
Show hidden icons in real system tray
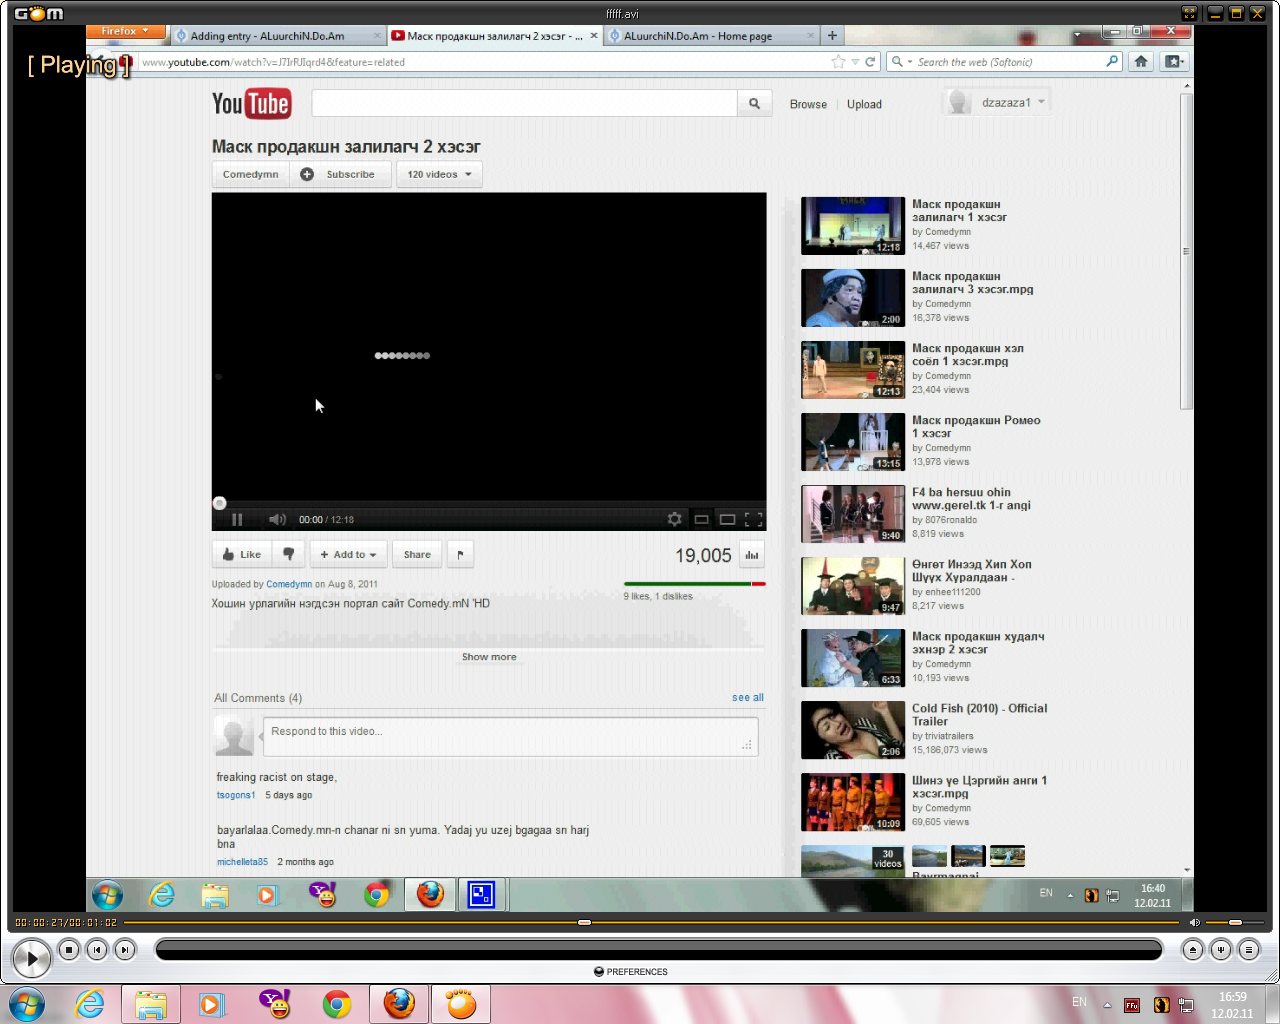[x=1107, y=1004]
